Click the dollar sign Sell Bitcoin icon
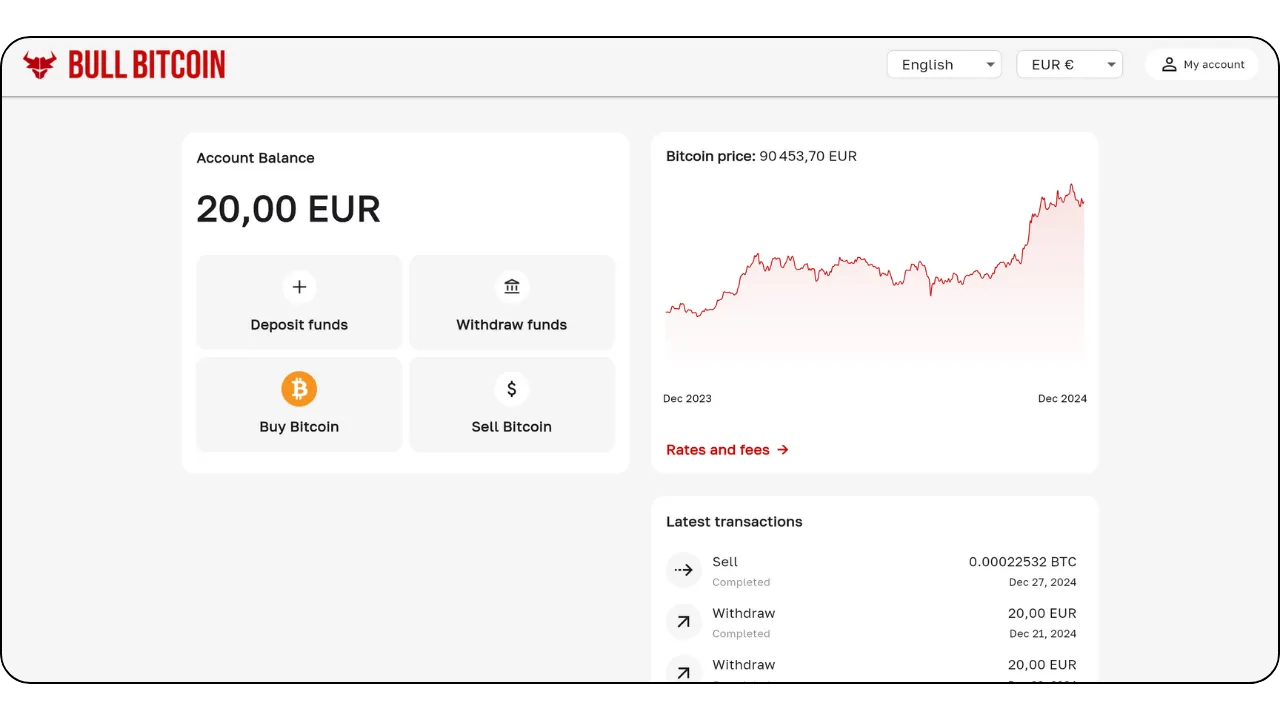This screenshot has height=720, width=1280. tap(512, 389)
